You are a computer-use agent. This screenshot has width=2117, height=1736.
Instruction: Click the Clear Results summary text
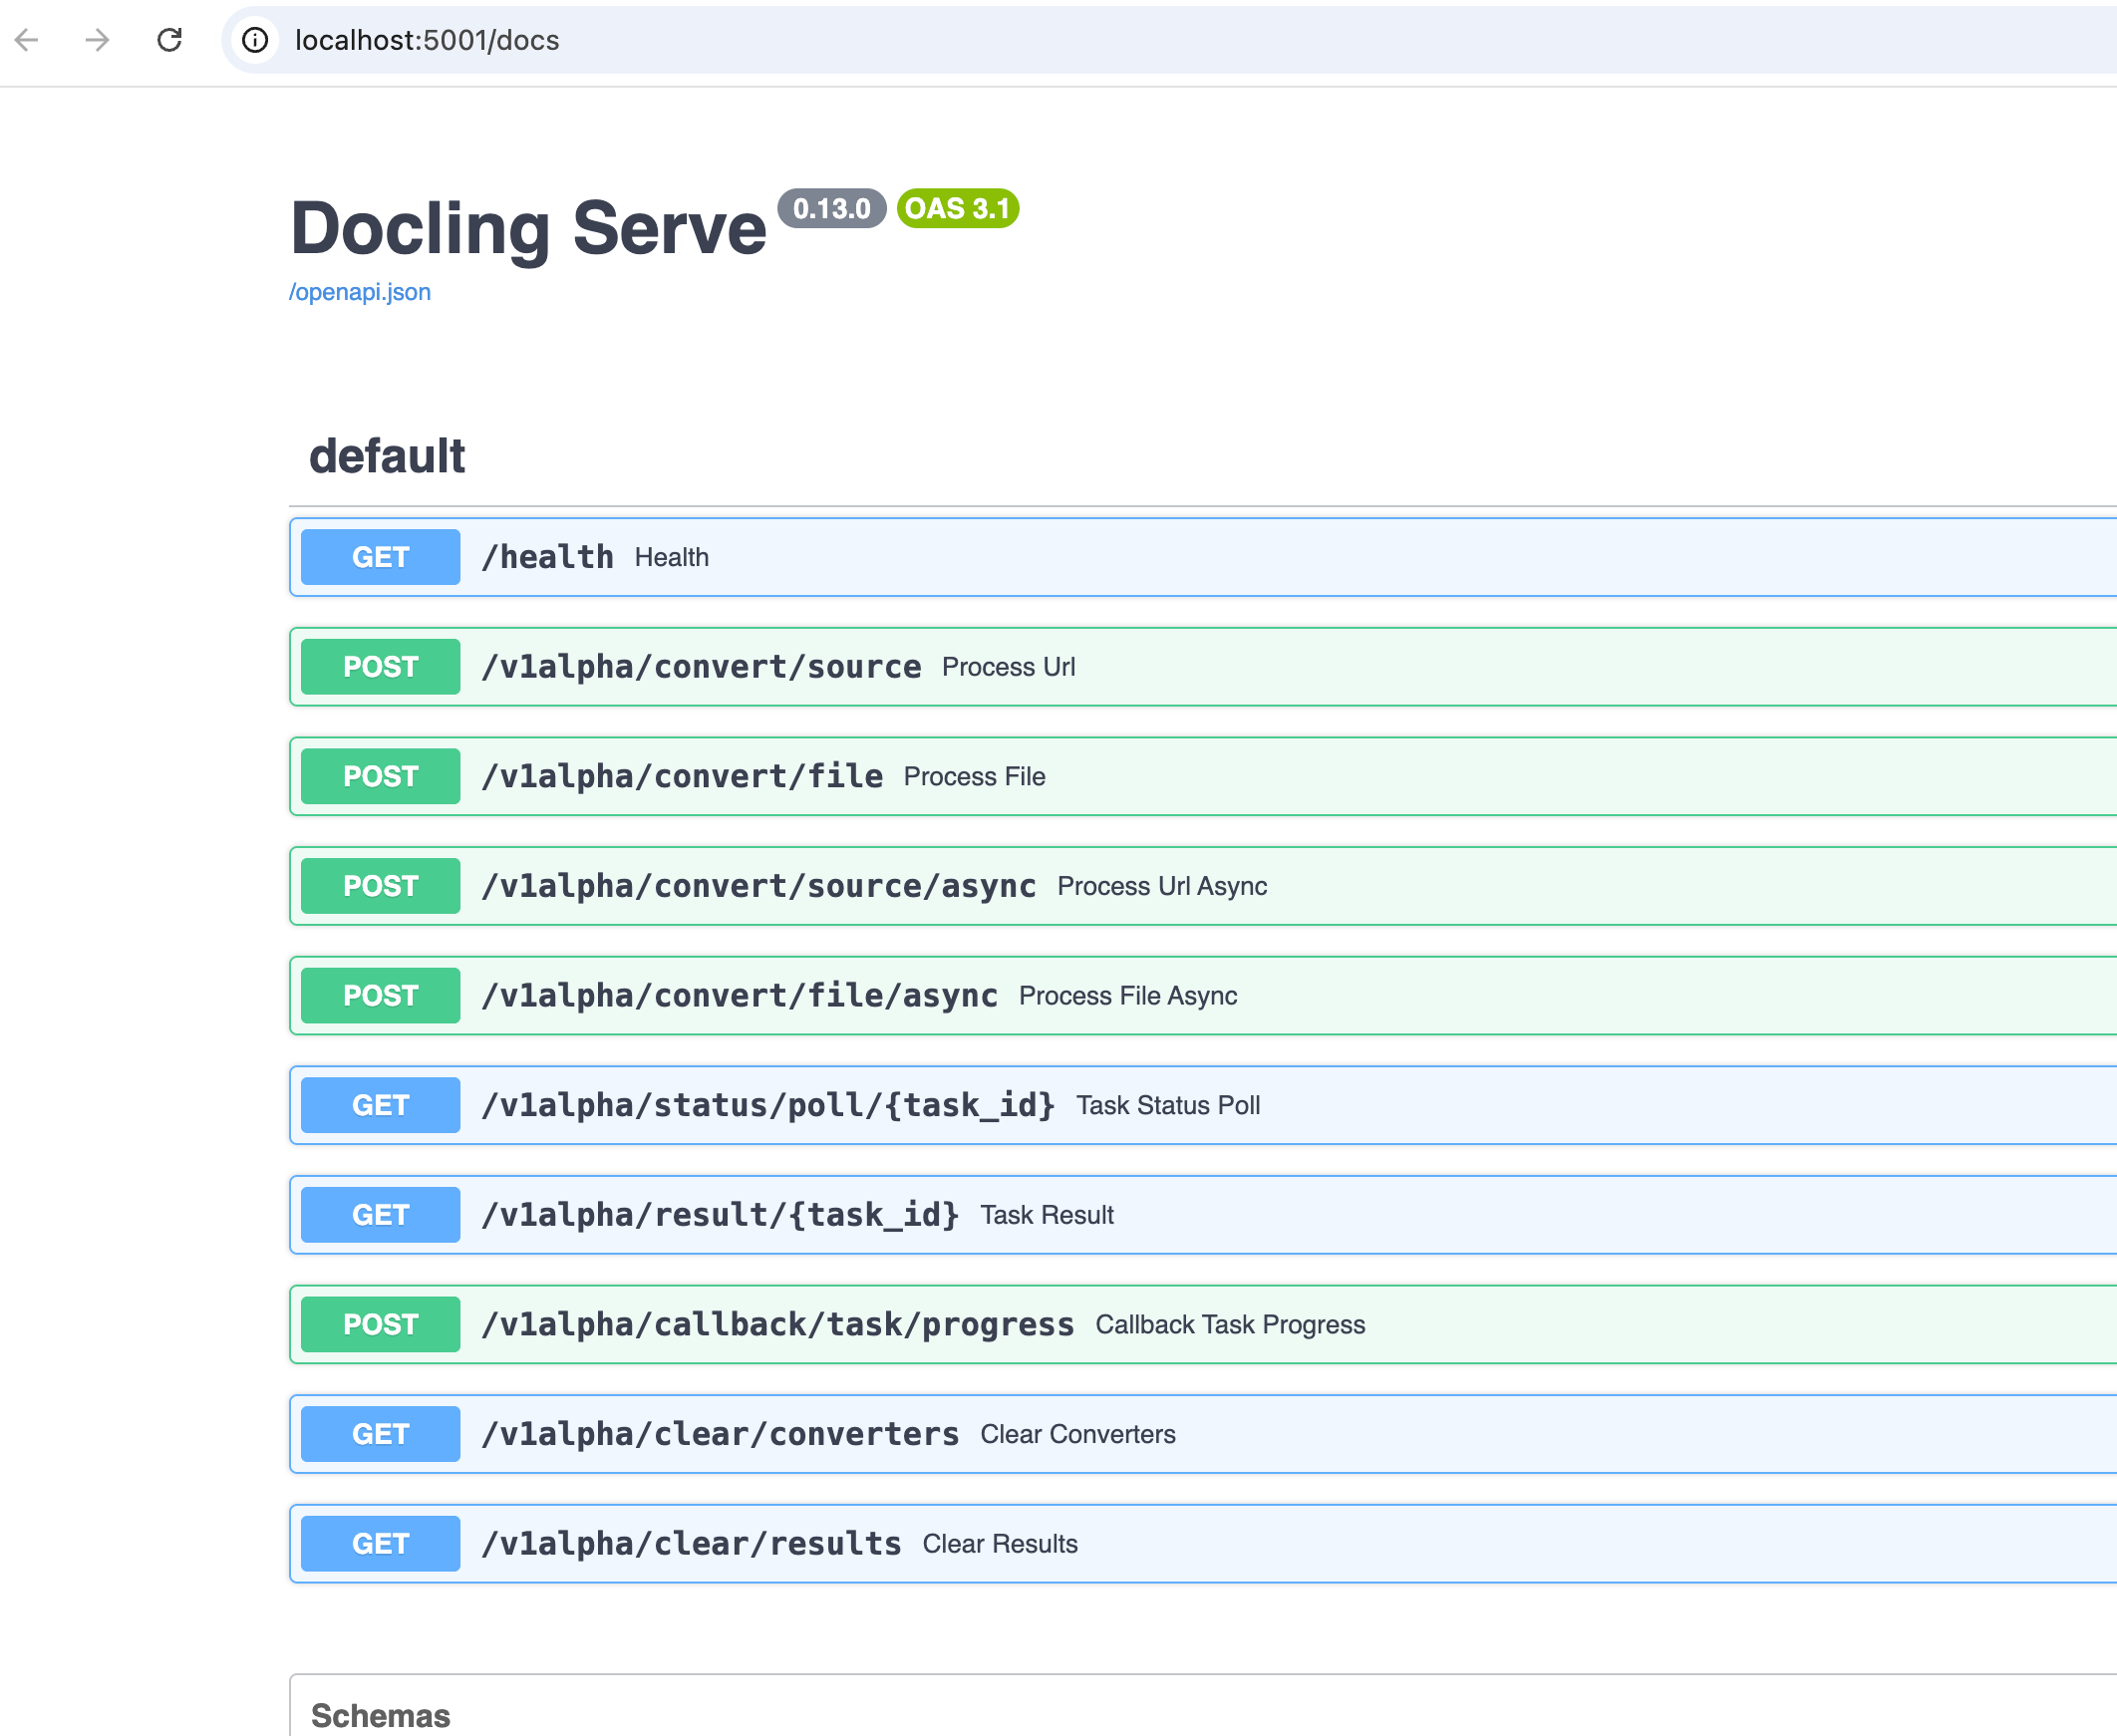(x=1000, y=1544)
